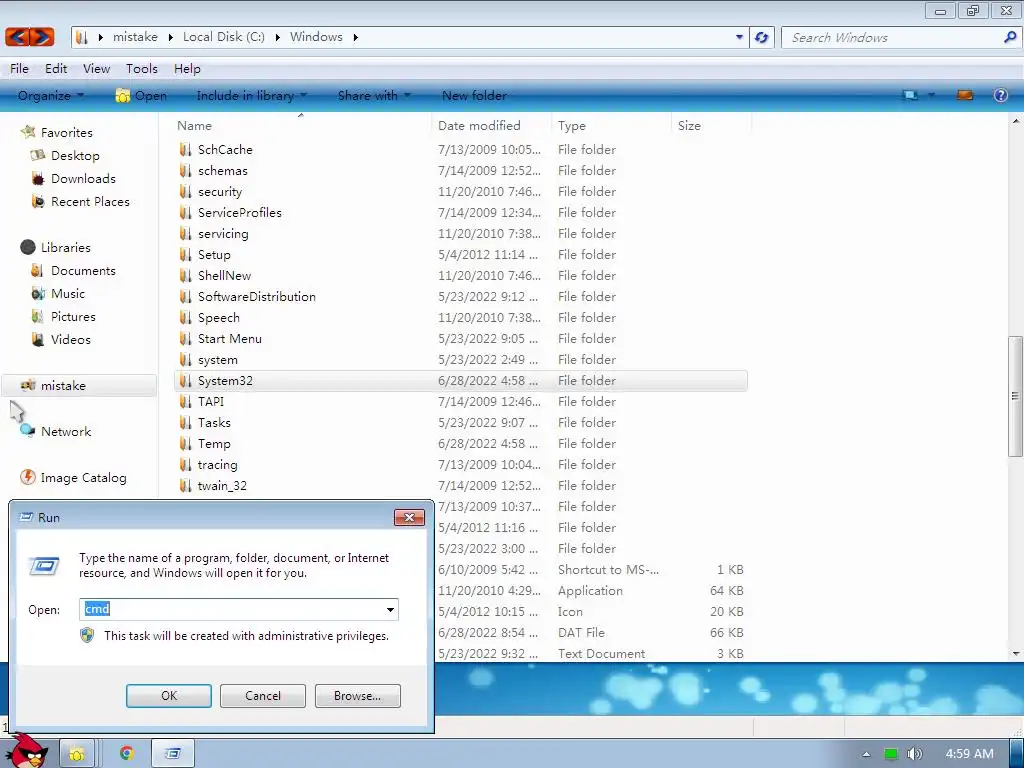Viewport: 1024px width, 768px height.
Task: Expand breadcrumb arrow after Windows
Action: (355, 37)
